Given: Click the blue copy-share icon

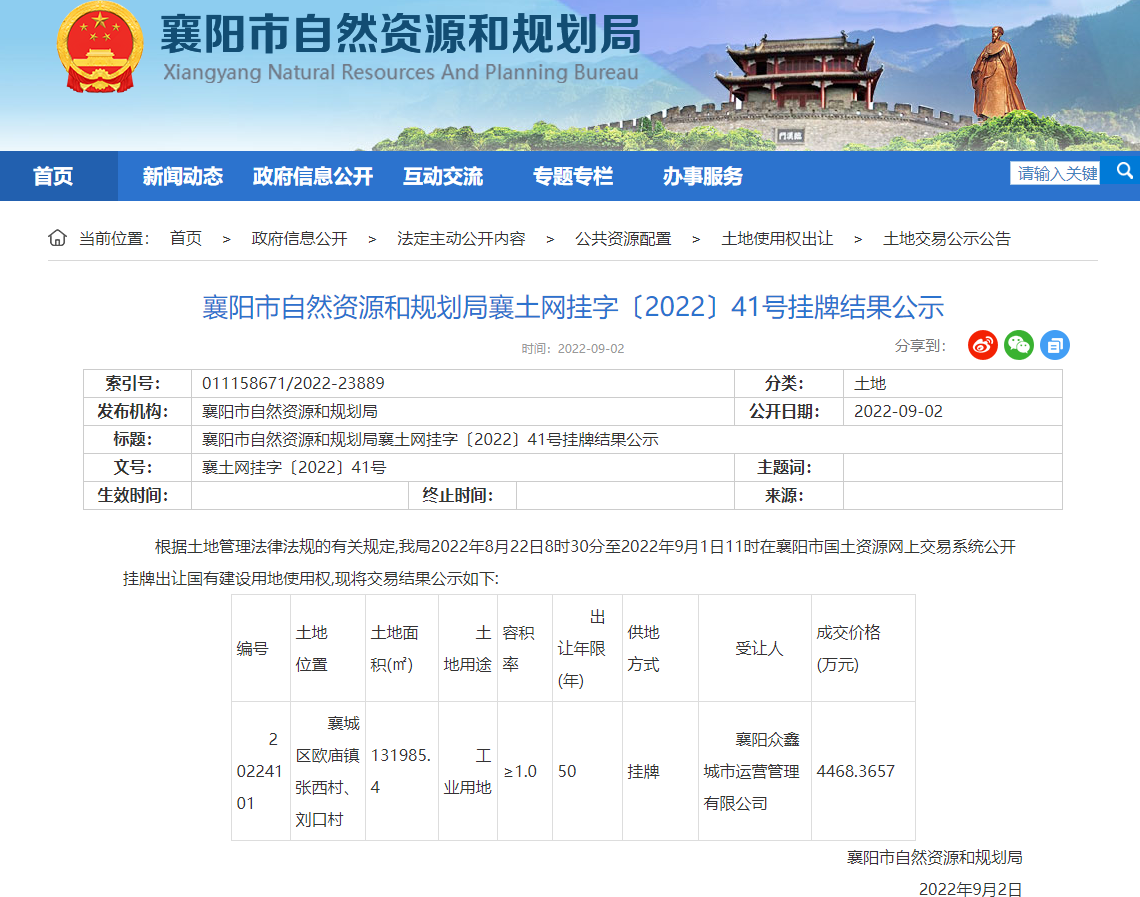Looking at the screenshot, I should (1055, 345).
